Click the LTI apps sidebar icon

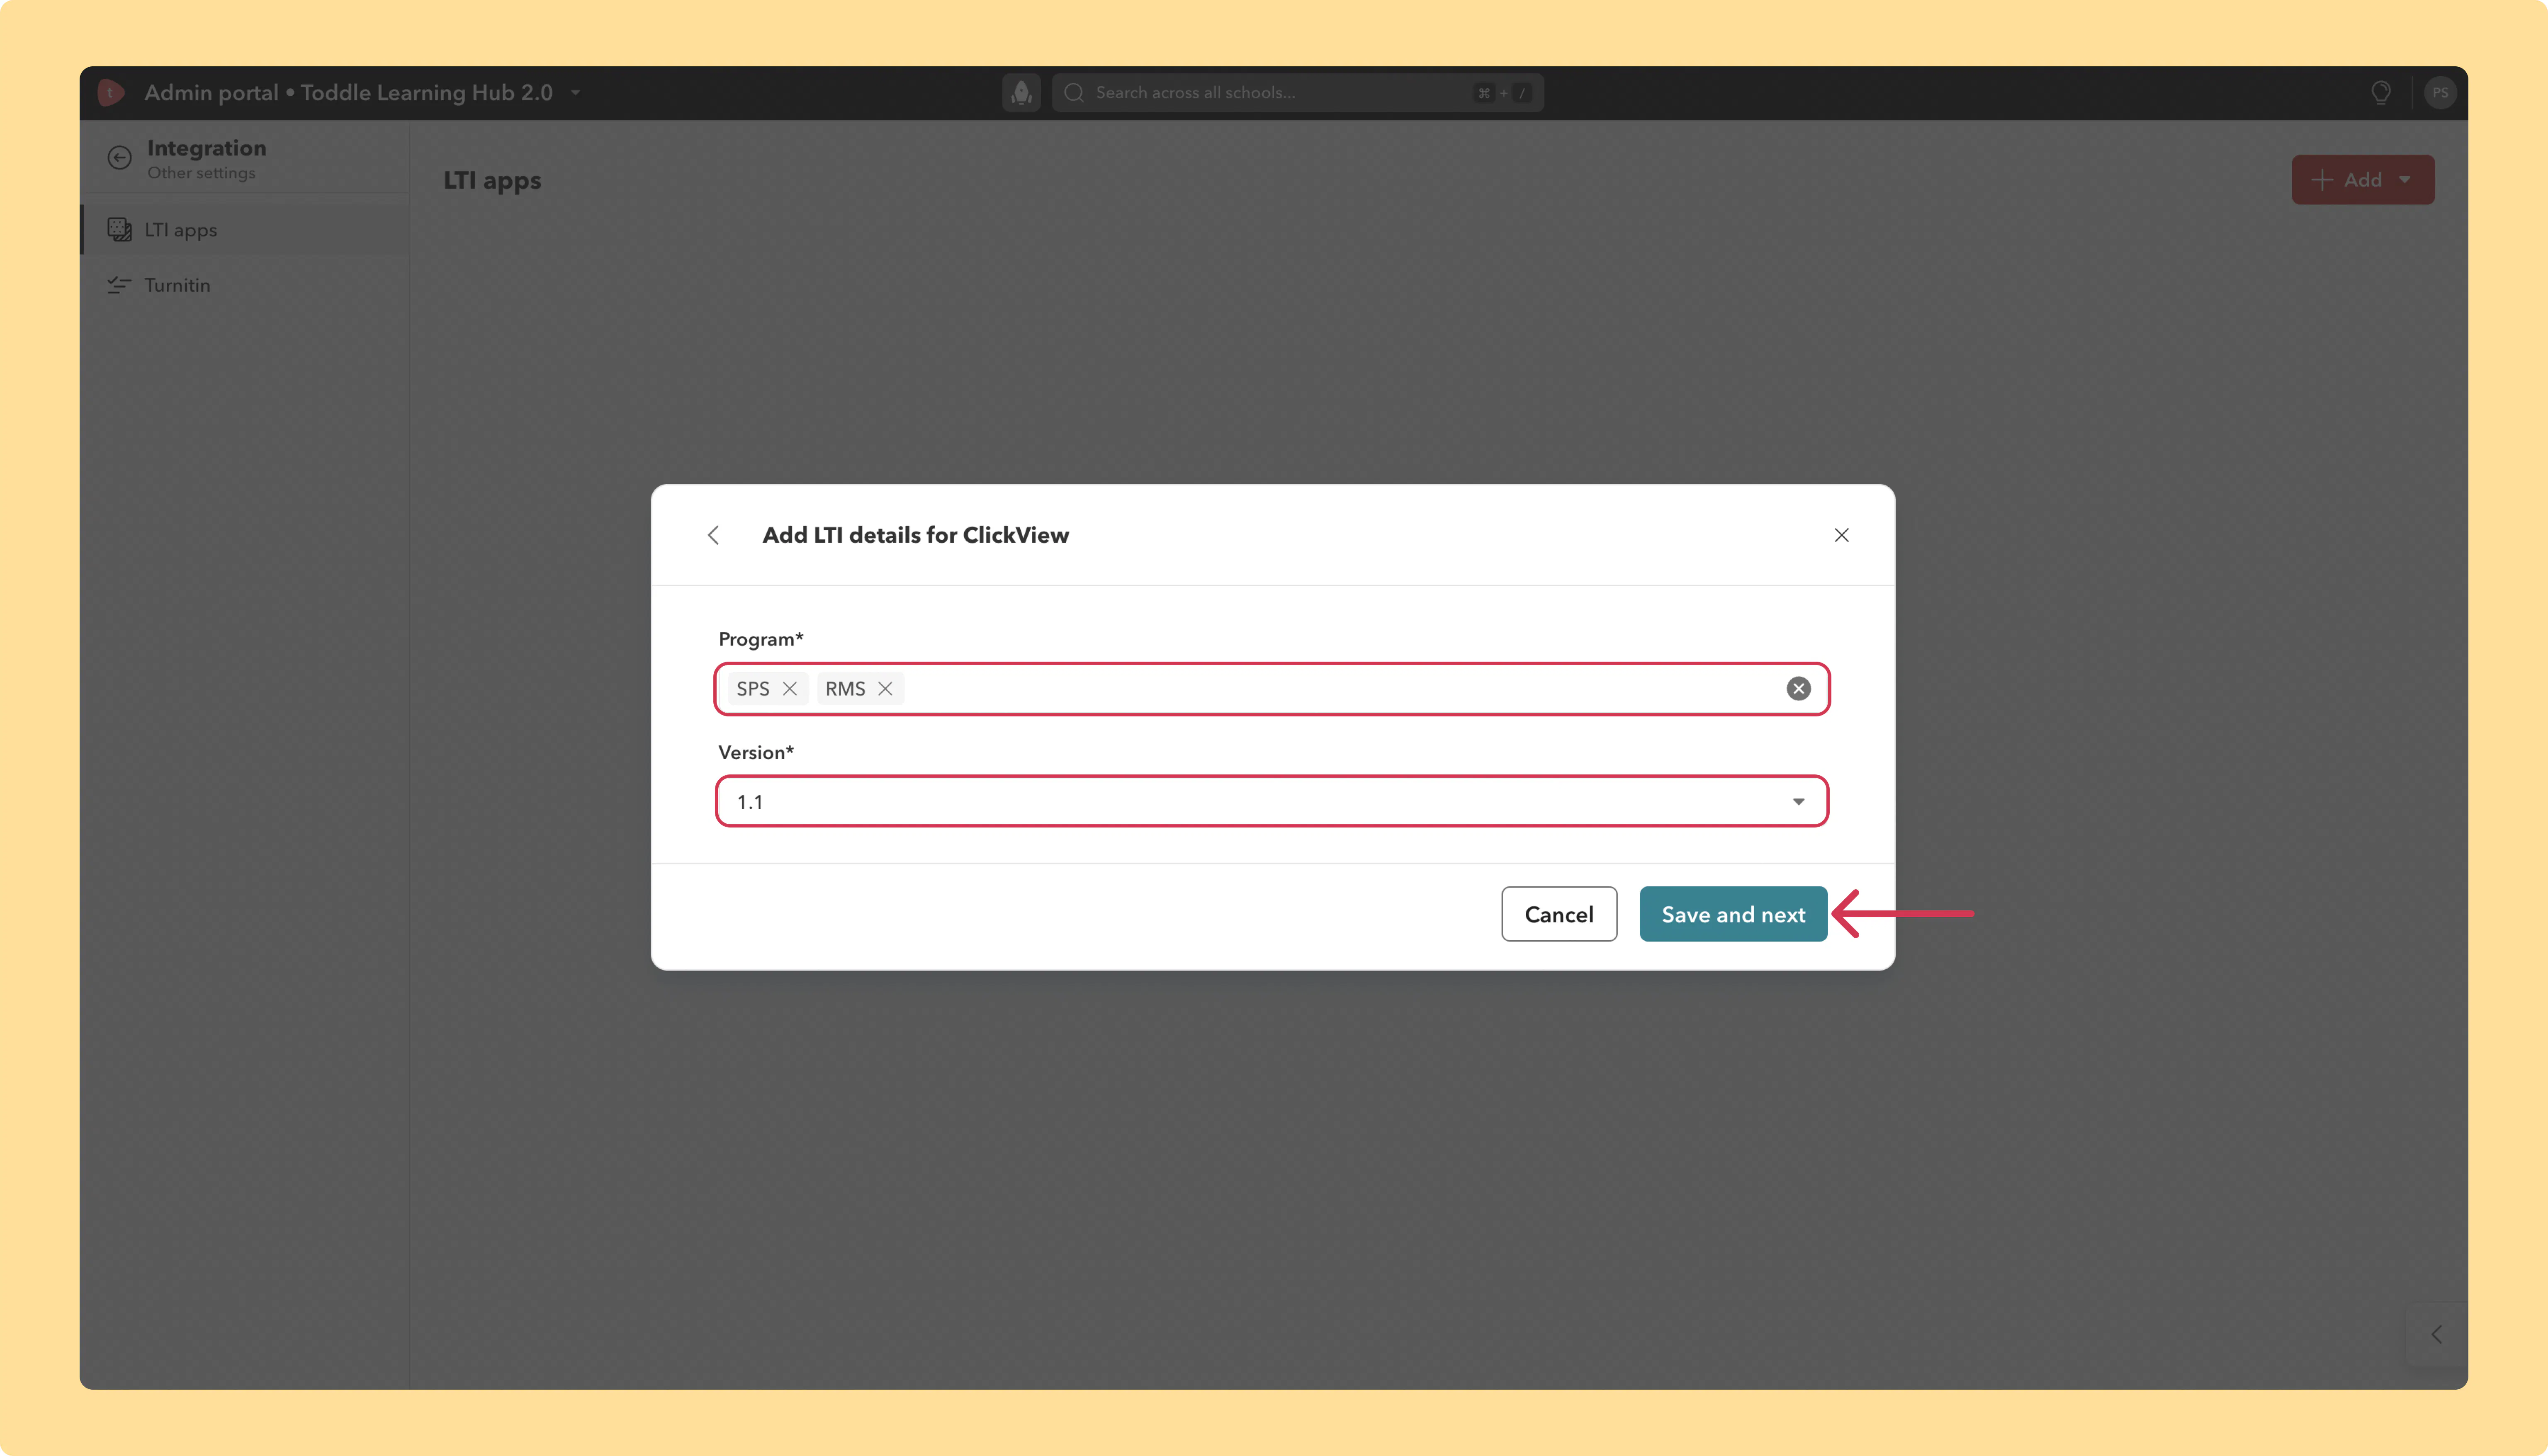[x=119, y=230]
